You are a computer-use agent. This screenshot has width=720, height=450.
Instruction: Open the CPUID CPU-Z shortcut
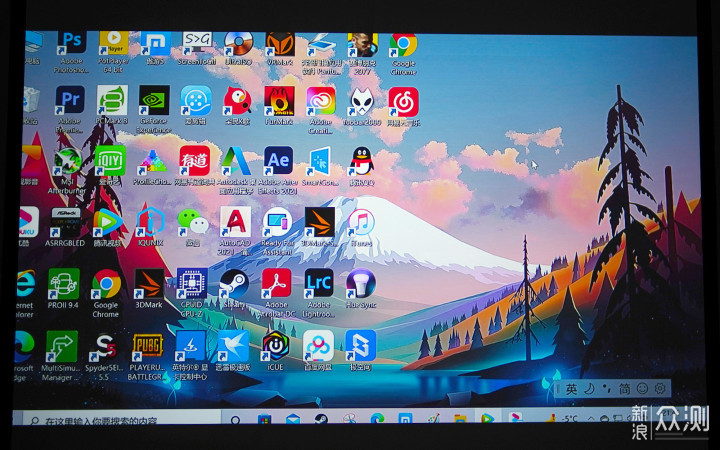point(192,284)
